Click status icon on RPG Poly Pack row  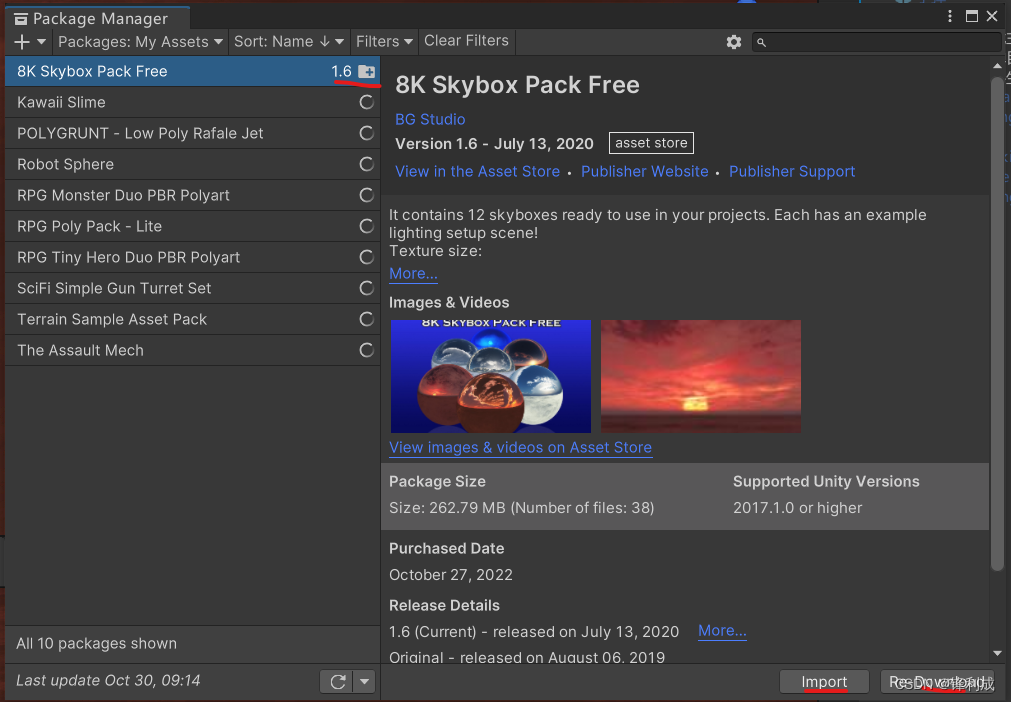coord(366,226)
